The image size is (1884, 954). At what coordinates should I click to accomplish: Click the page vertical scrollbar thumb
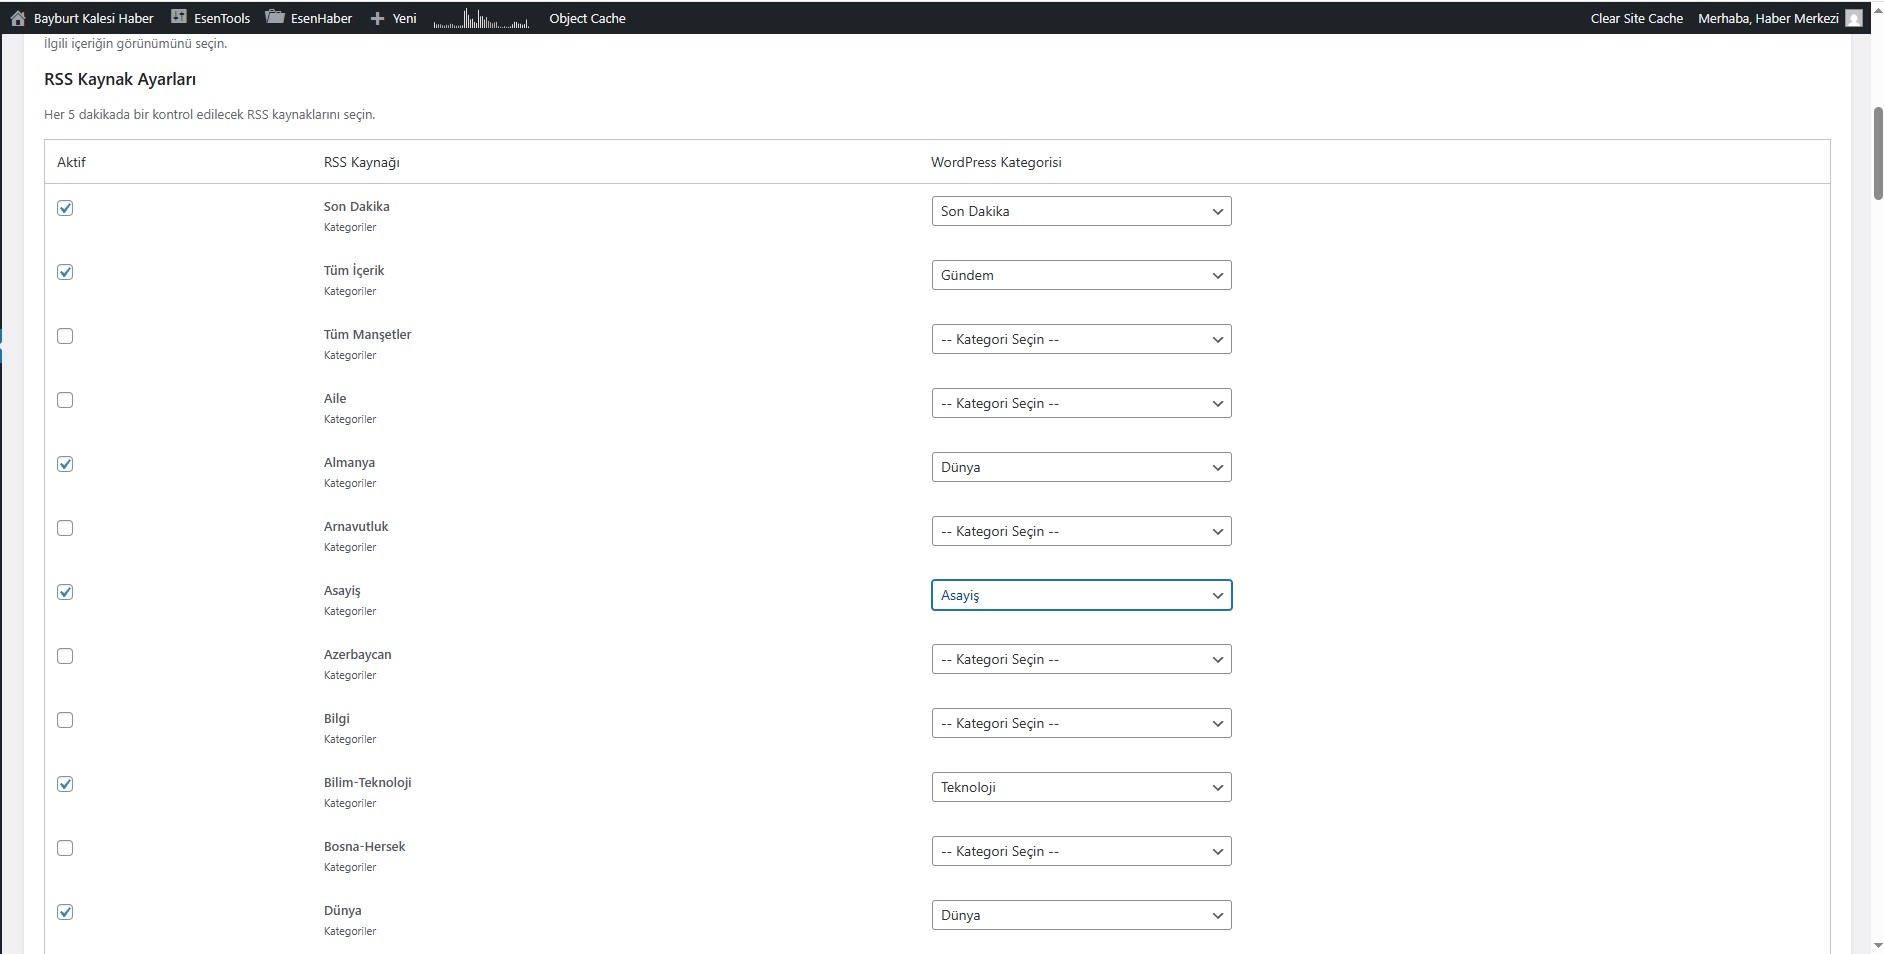[1877, 152]
